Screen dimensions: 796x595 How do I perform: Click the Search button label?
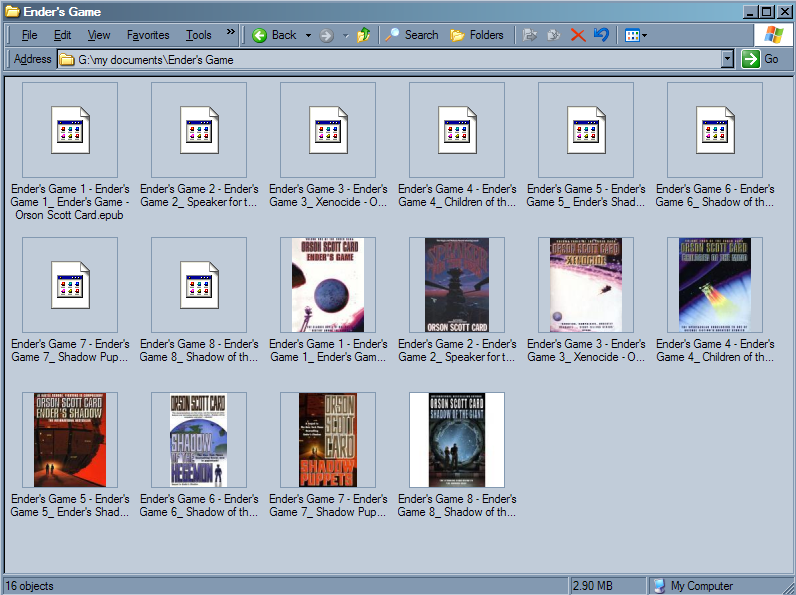click(421, 35)
